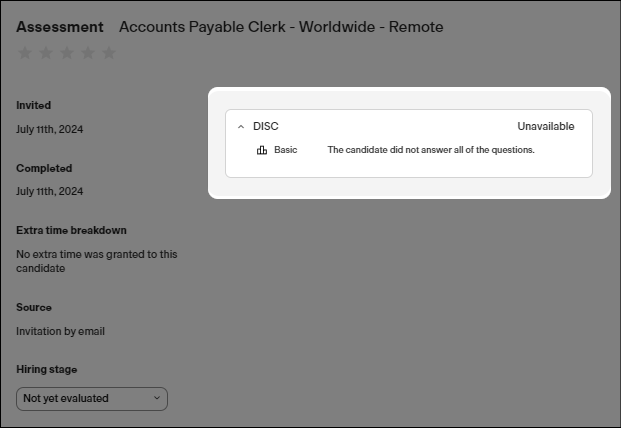
Task: Open the Hiring stage dropdown
Action: 92,398
